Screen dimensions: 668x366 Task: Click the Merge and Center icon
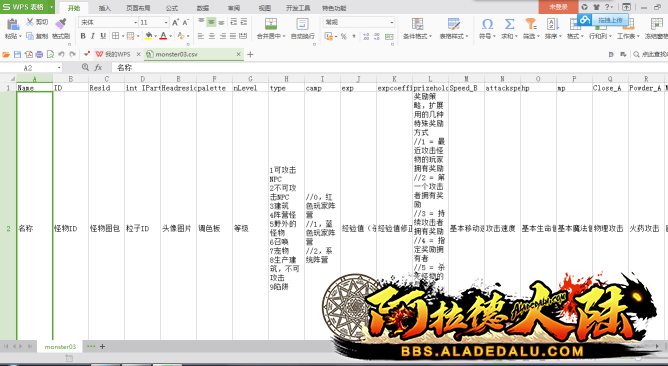[271, 24]
